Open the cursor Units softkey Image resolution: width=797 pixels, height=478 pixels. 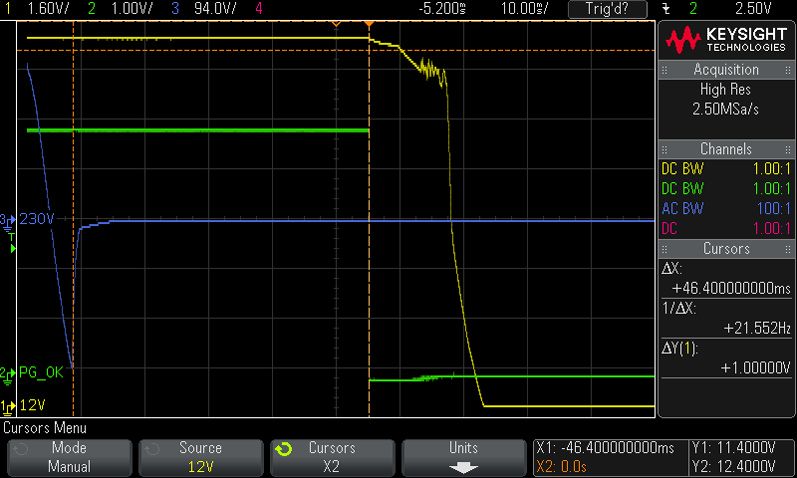[x=464, y=458]
